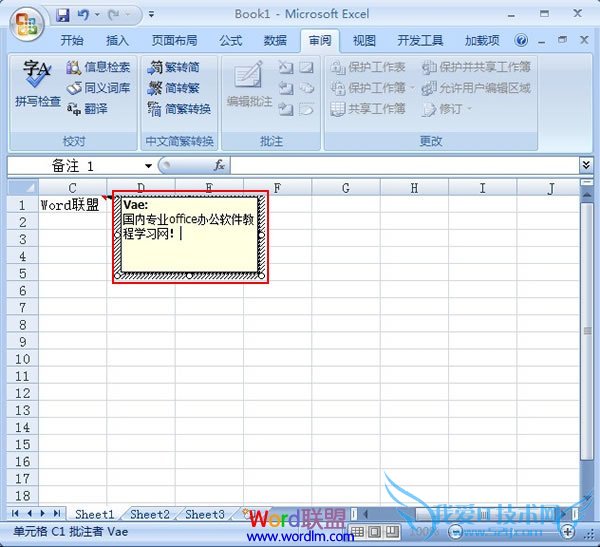
Task: Convert text with 简转繁
Action: pyautogui.click(x=174, y=88)
